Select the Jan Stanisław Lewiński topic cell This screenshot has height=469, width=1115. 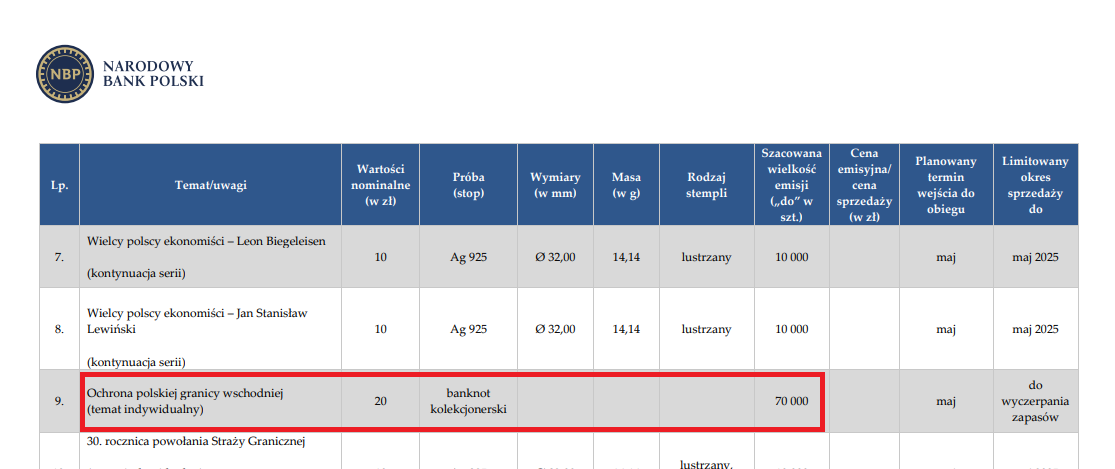197,321
